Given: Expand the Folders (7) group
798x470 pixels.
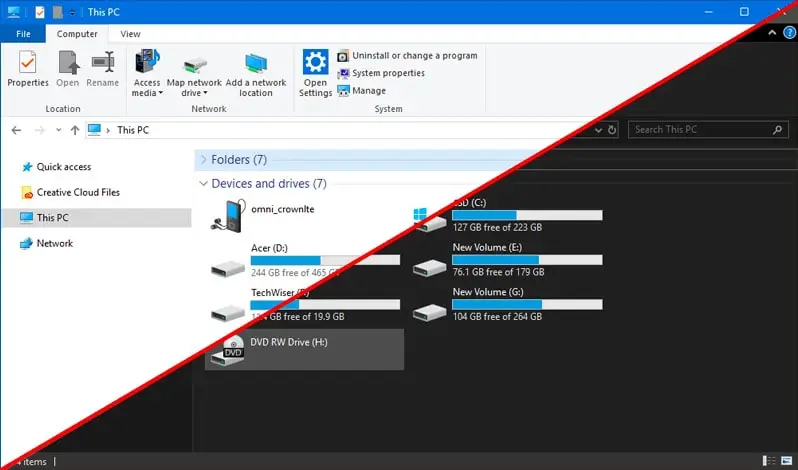Looking at the screenshot, I should [204, 160].
